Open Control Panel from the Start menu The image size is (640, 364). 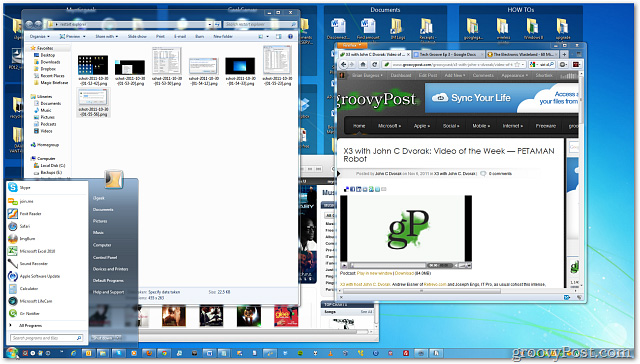tap(105, 257)
